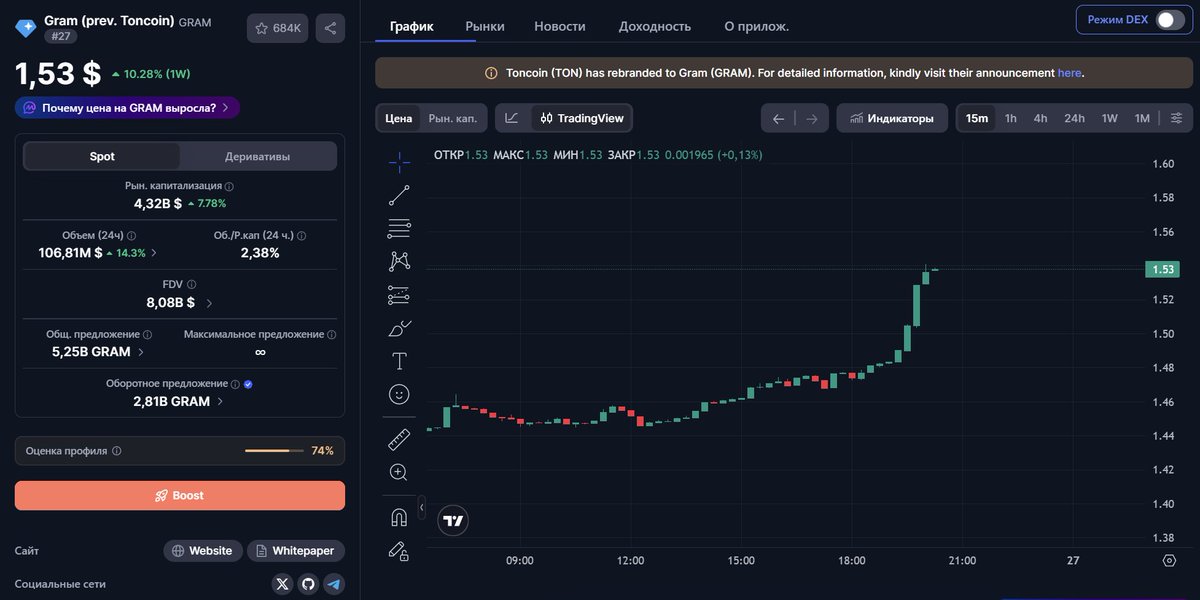Set chart interval to 24h
1200x600 pixels.
[x=1074, y=118]
